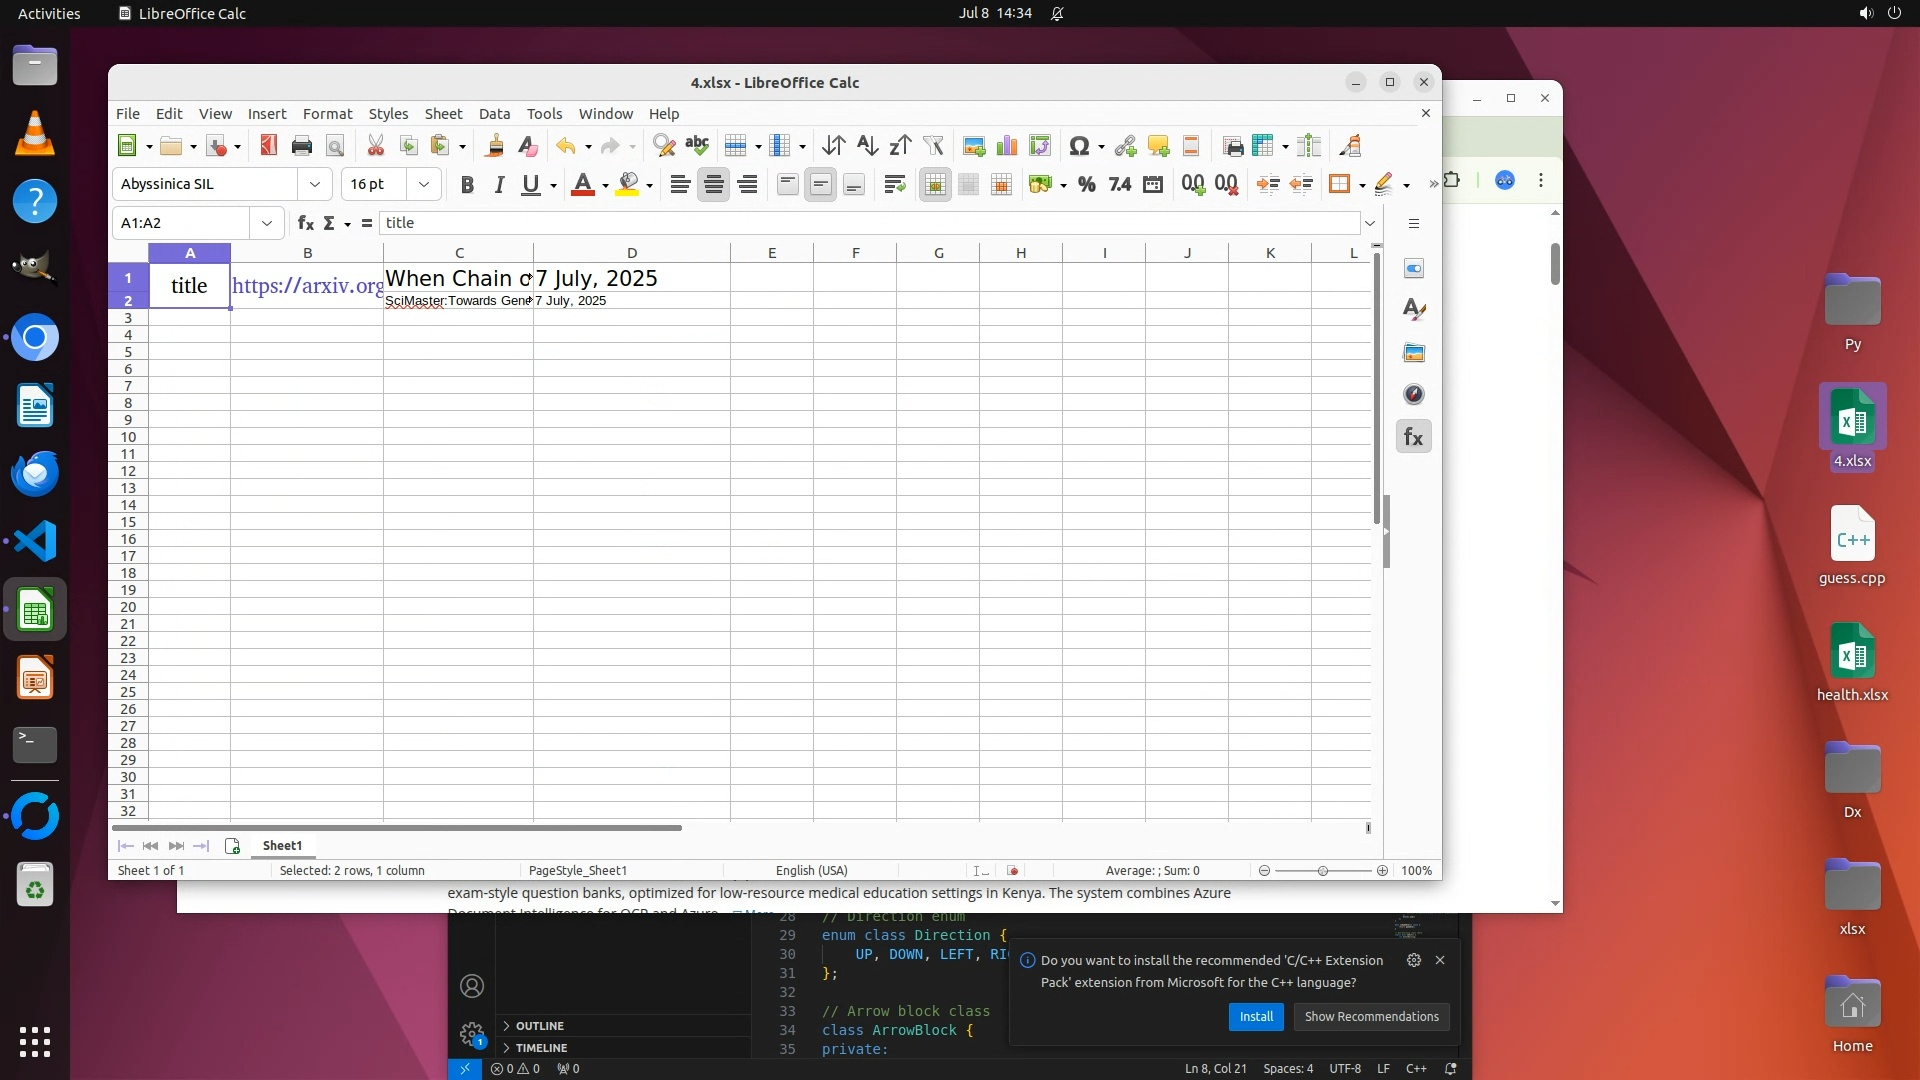Screen dimensions: 1920x1080
Task: Click Format as Percent icon
Action: [x=1087, y=184]
